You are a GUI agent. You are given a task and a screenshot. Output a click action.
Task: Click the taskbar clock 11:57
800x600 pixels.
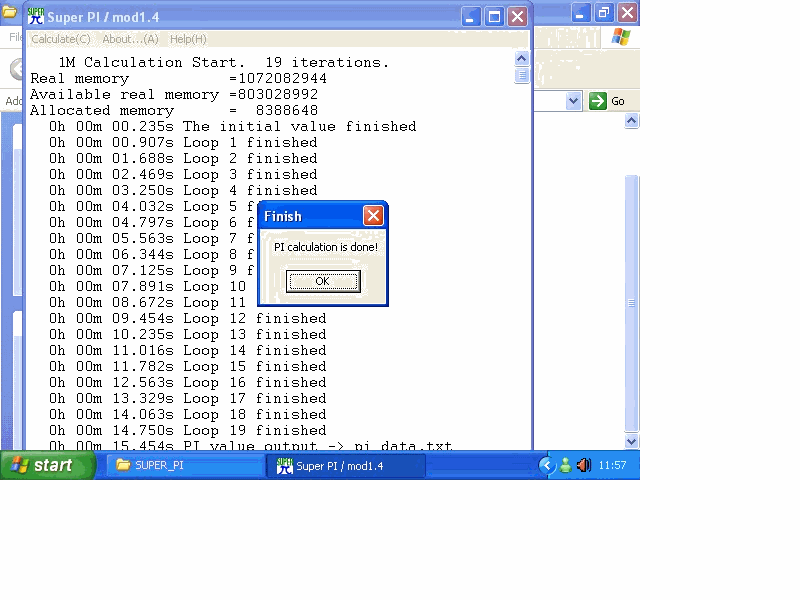(x=612, y=465)
